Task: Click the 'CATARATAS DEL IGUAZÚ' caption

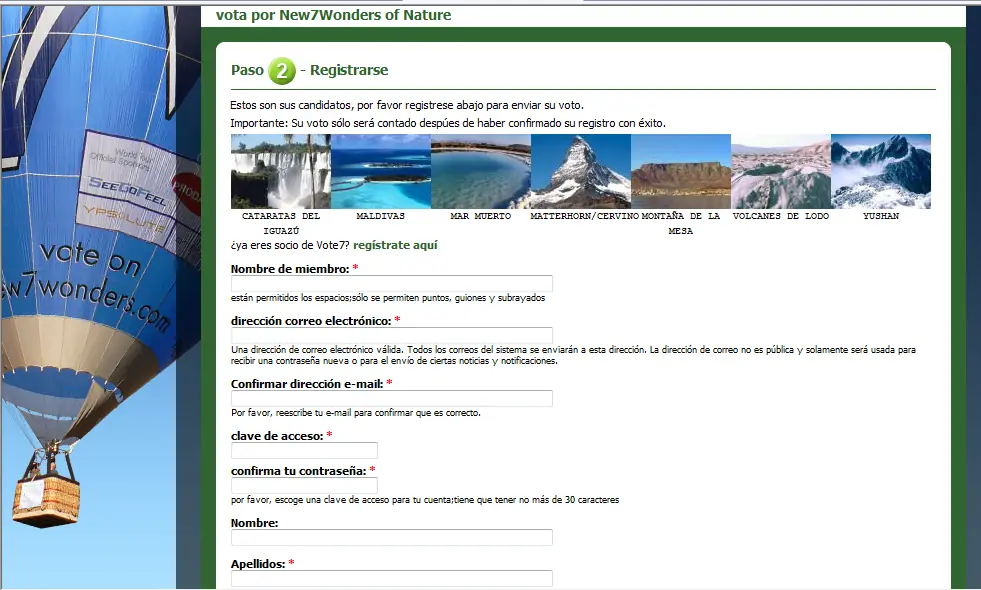Action: (x=281, y=223)
